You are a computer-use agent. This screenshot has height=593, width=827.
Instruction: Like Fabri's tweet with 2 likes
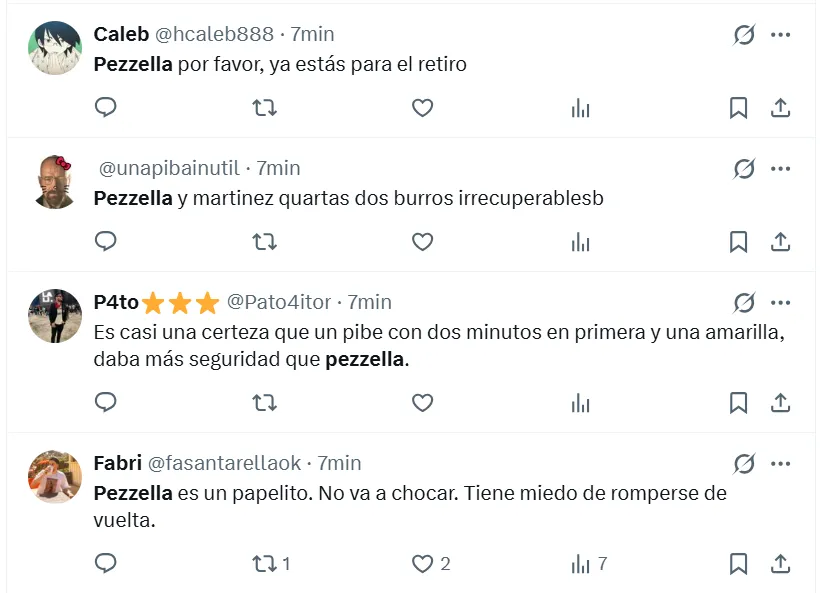[x=423, y=564]
